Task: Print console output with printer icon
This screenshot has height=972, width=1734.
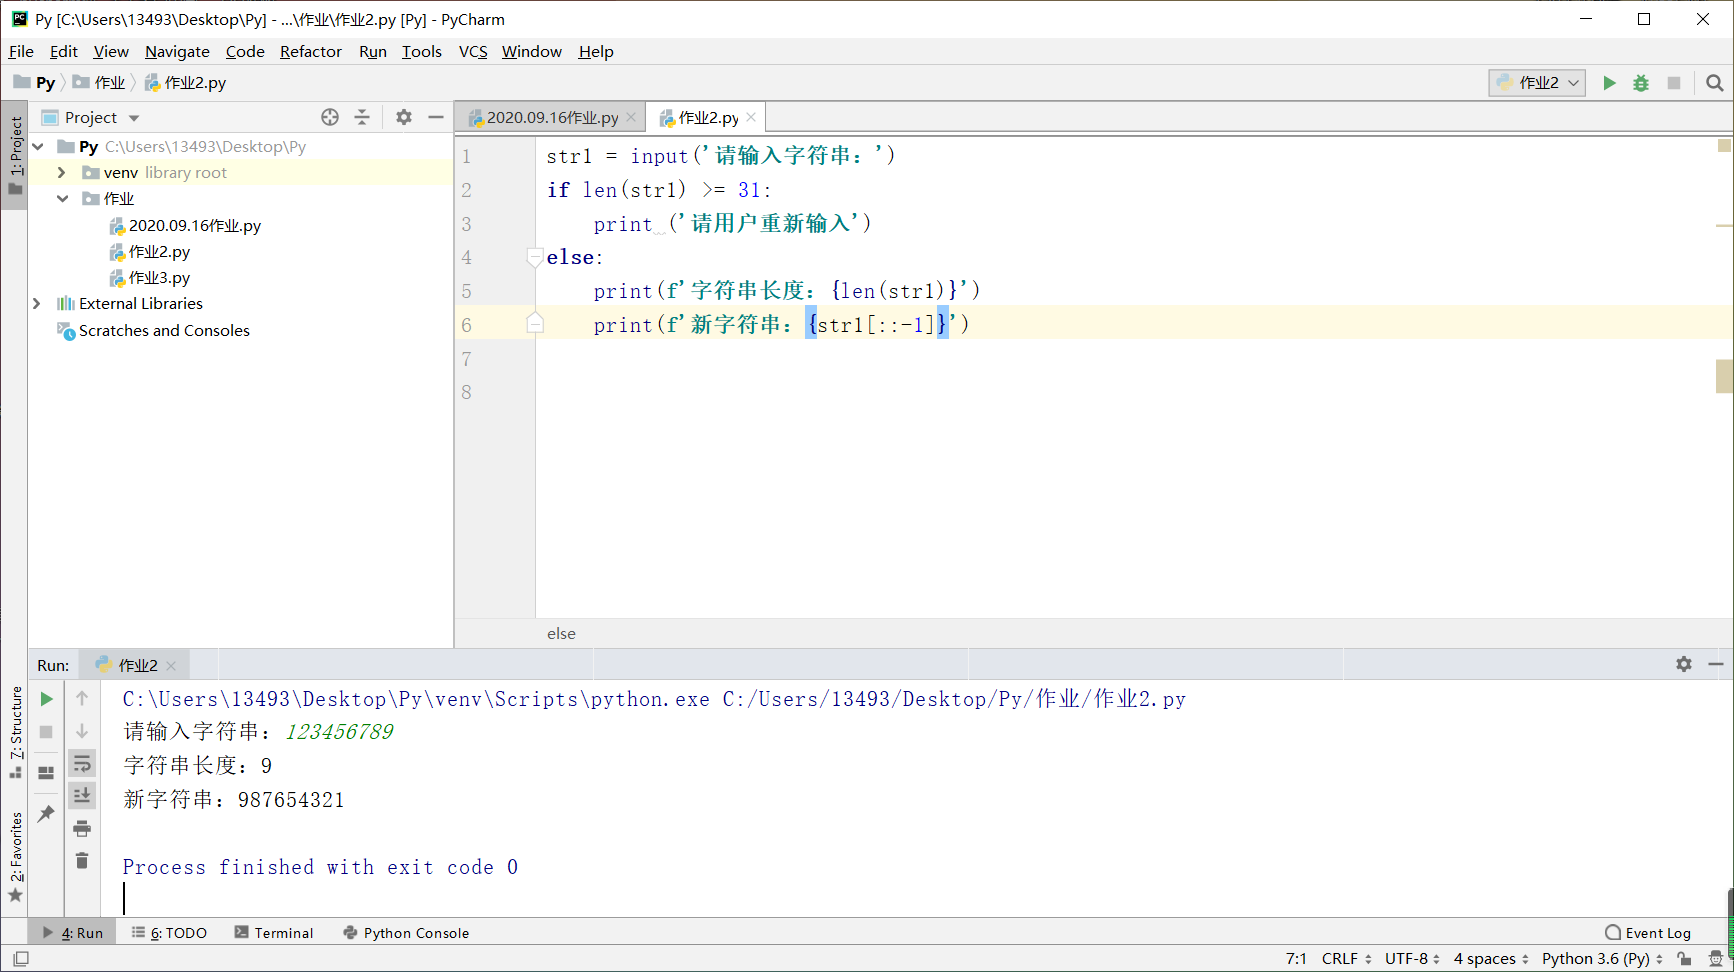Action: [x=82, y=828]
